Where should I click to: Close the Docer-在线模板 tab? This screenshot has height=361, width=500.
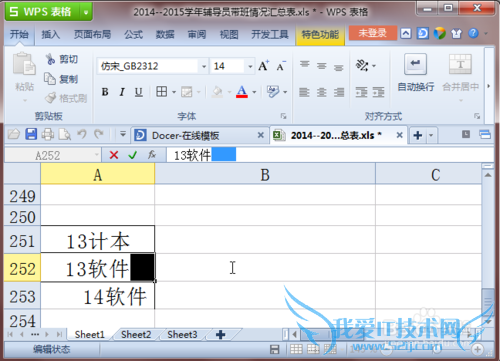pyautogui.click(x=261, y=135)
